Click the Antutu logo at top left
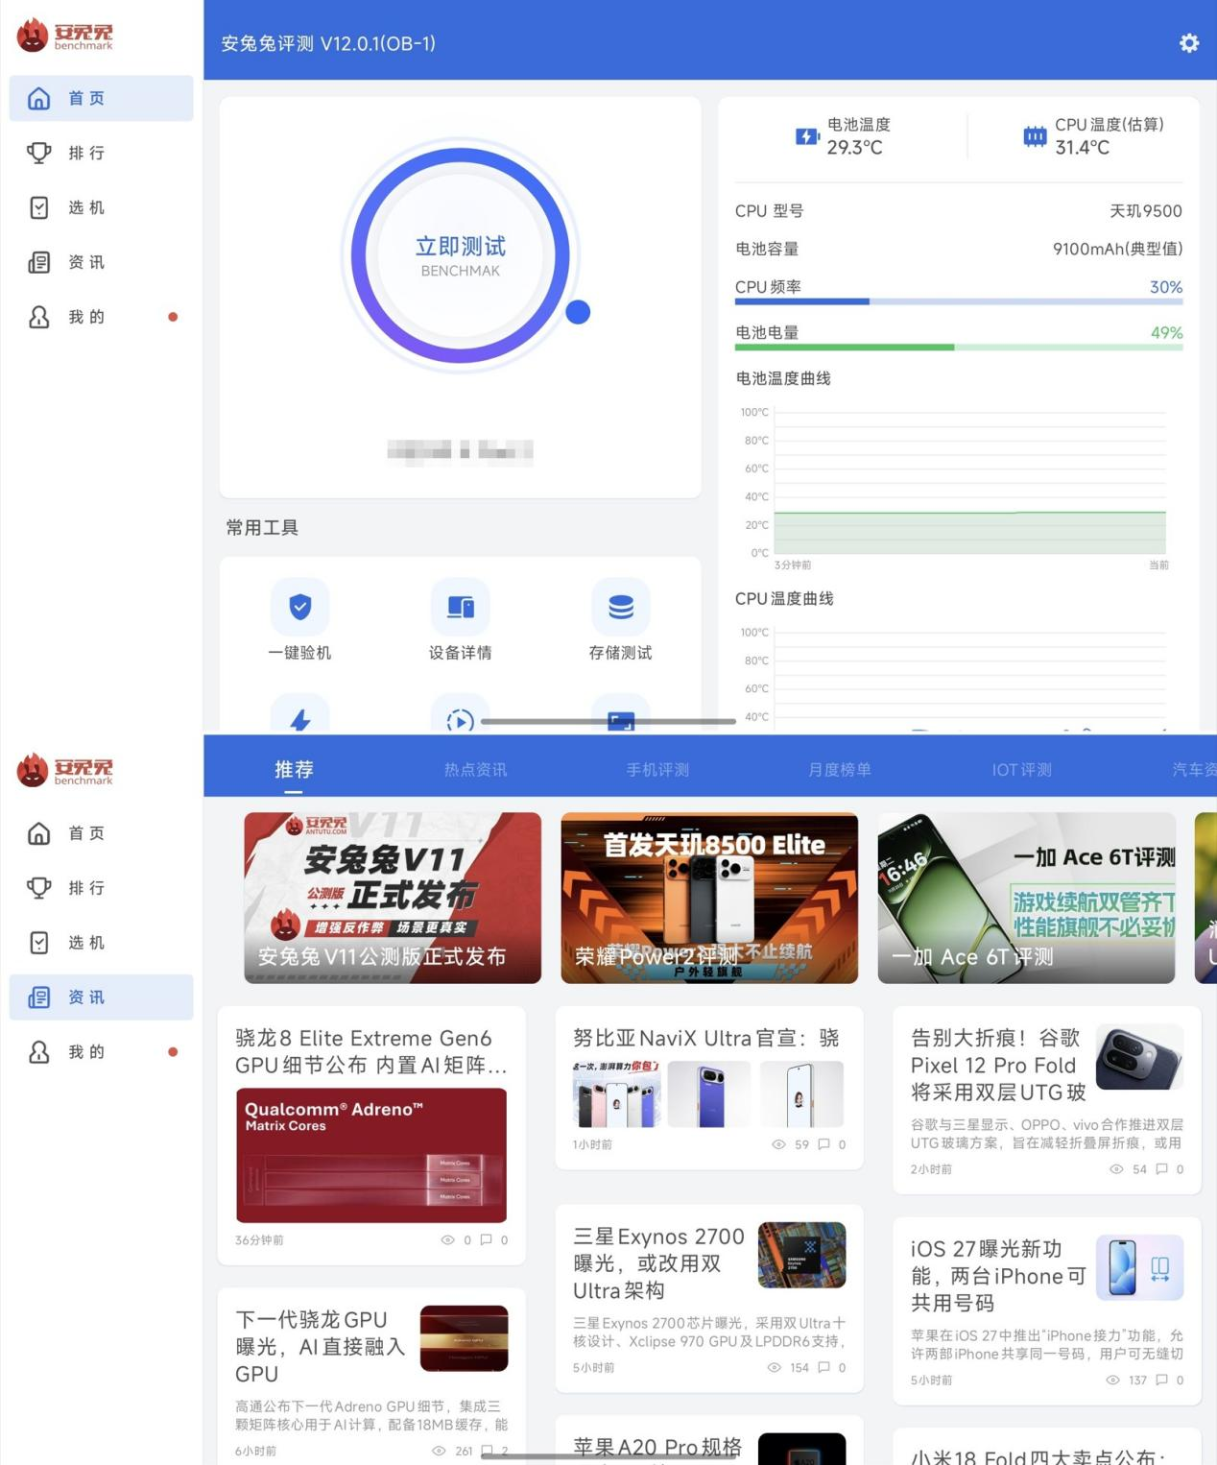The height and width of the screenshot is (1465, 1217). (x=65, y=35)
